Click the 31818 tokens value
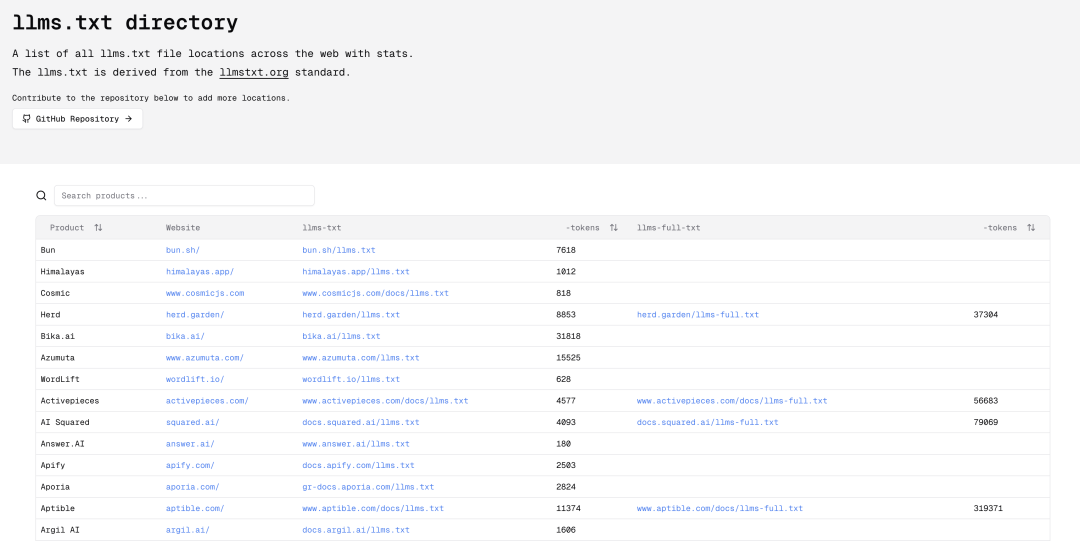The width and height of the screenshot is (1080, 541). [x=568, y=336]
